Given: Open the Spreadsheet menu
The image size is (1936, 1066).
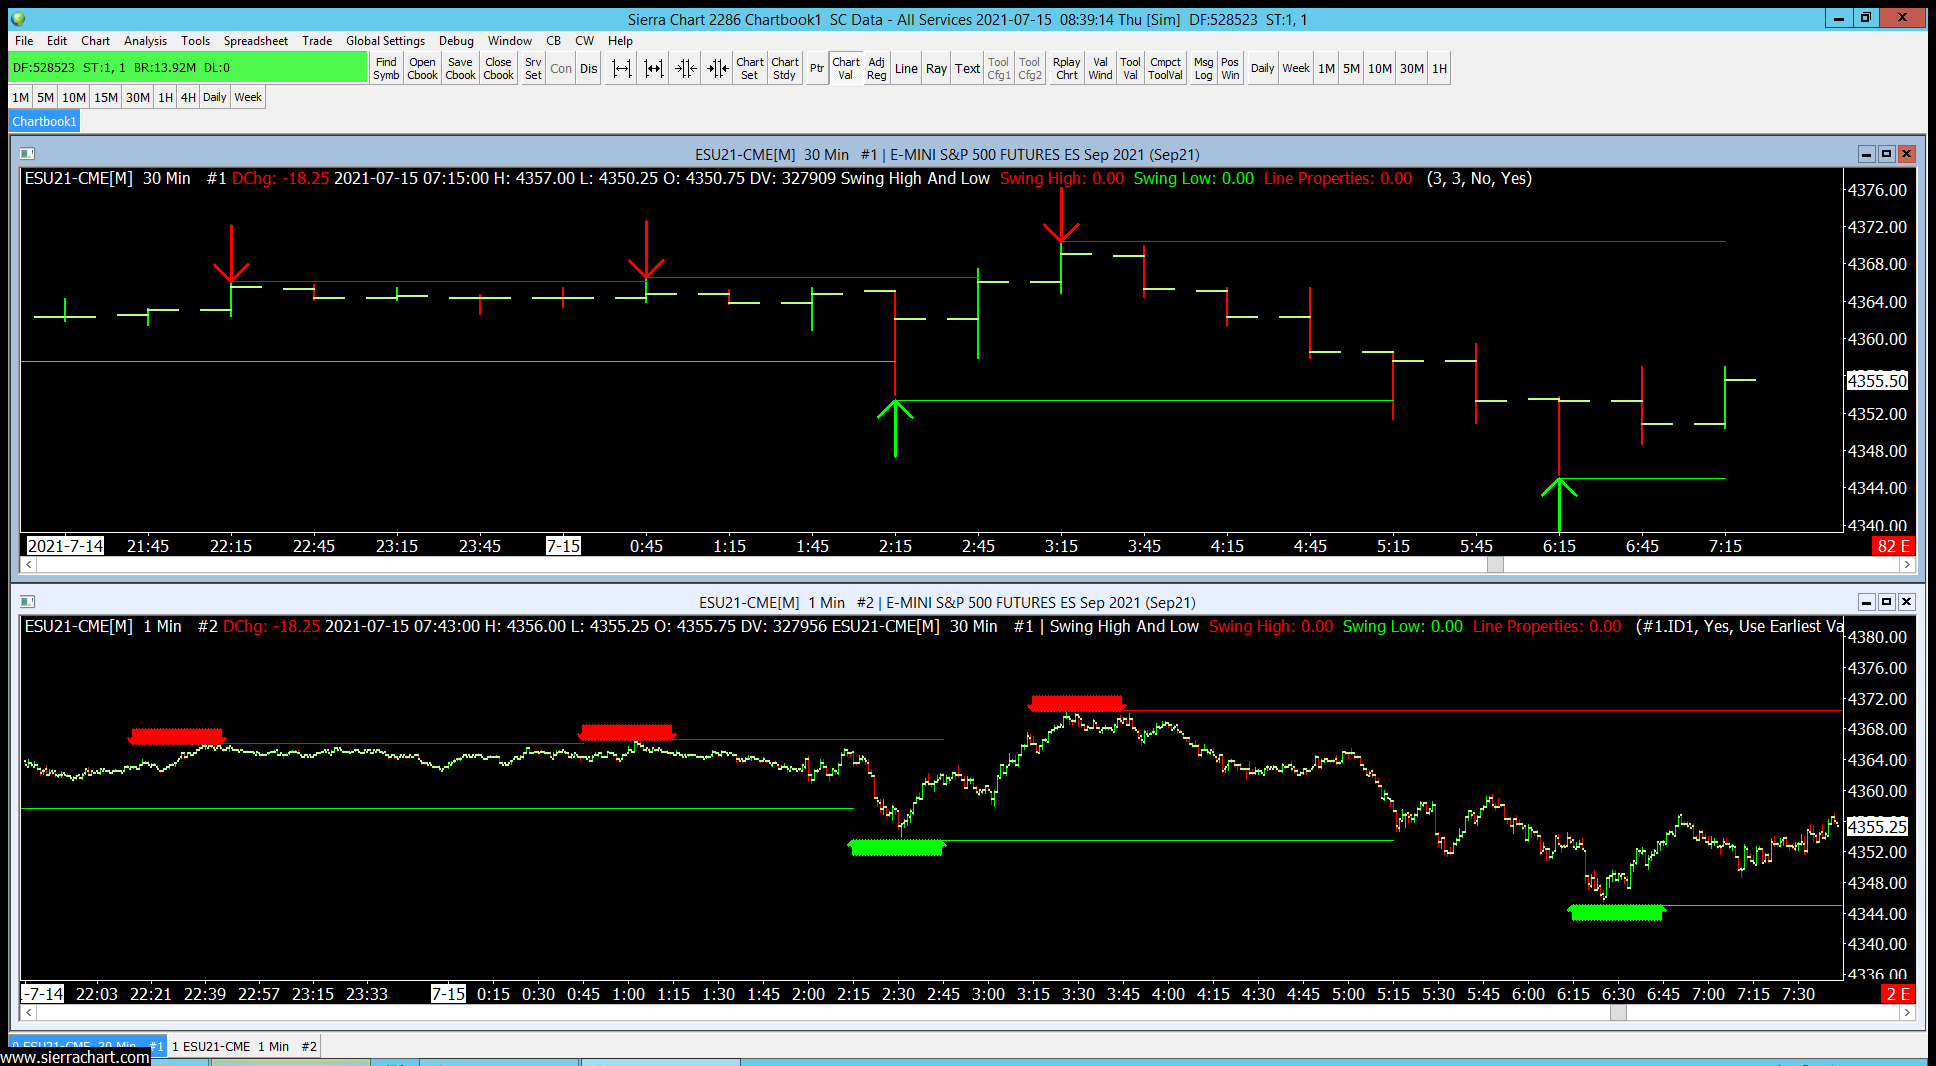Looking at the screenshot, I should [x=256, y=41].
